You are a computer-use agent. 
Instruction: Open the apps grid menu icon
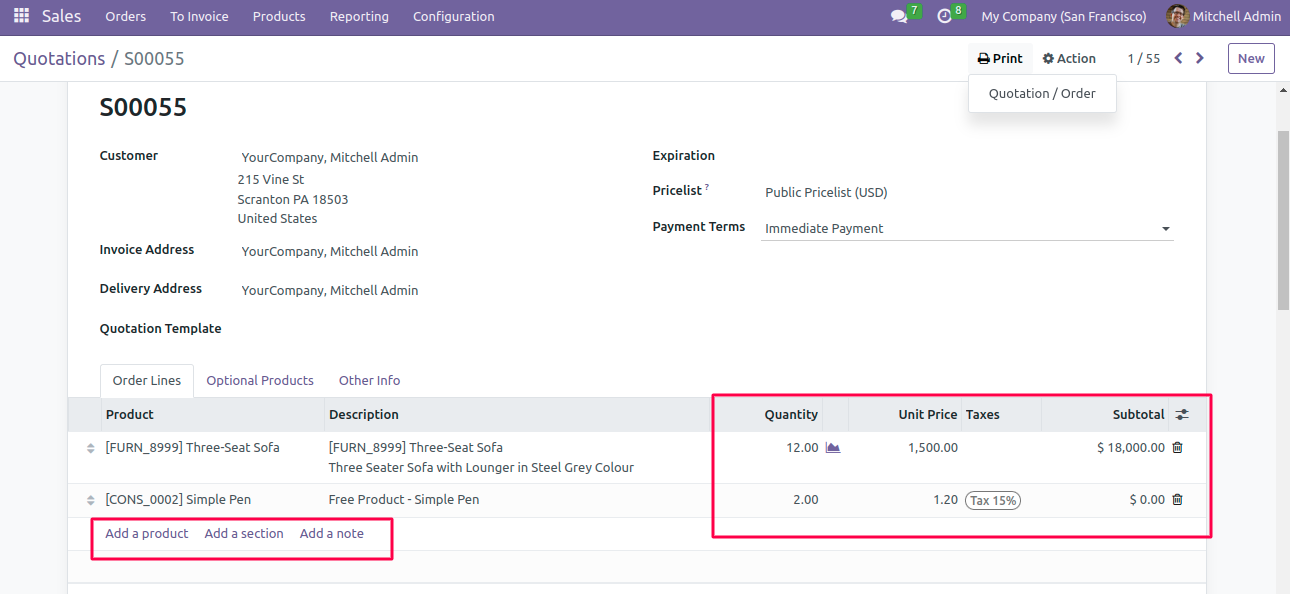tap(21, 16)
